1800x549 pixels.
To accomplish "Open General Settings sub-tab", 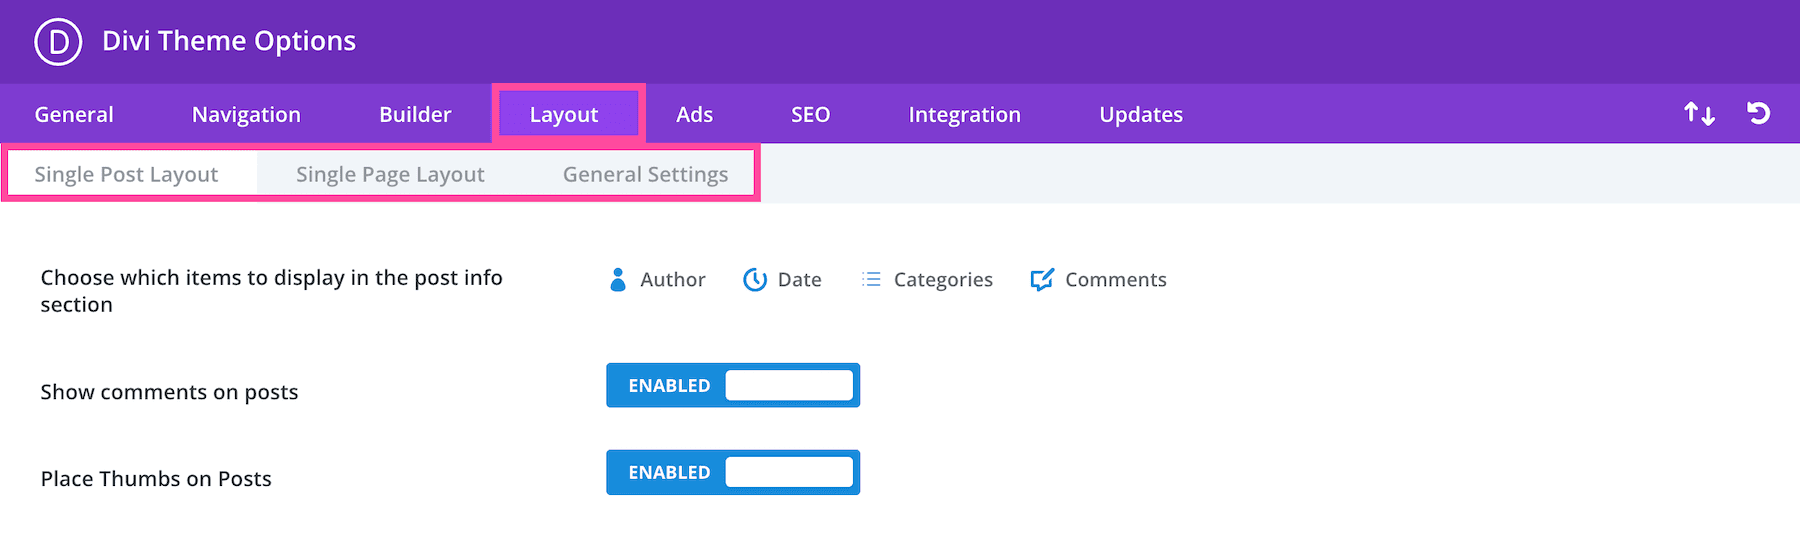I will (645, 175).
